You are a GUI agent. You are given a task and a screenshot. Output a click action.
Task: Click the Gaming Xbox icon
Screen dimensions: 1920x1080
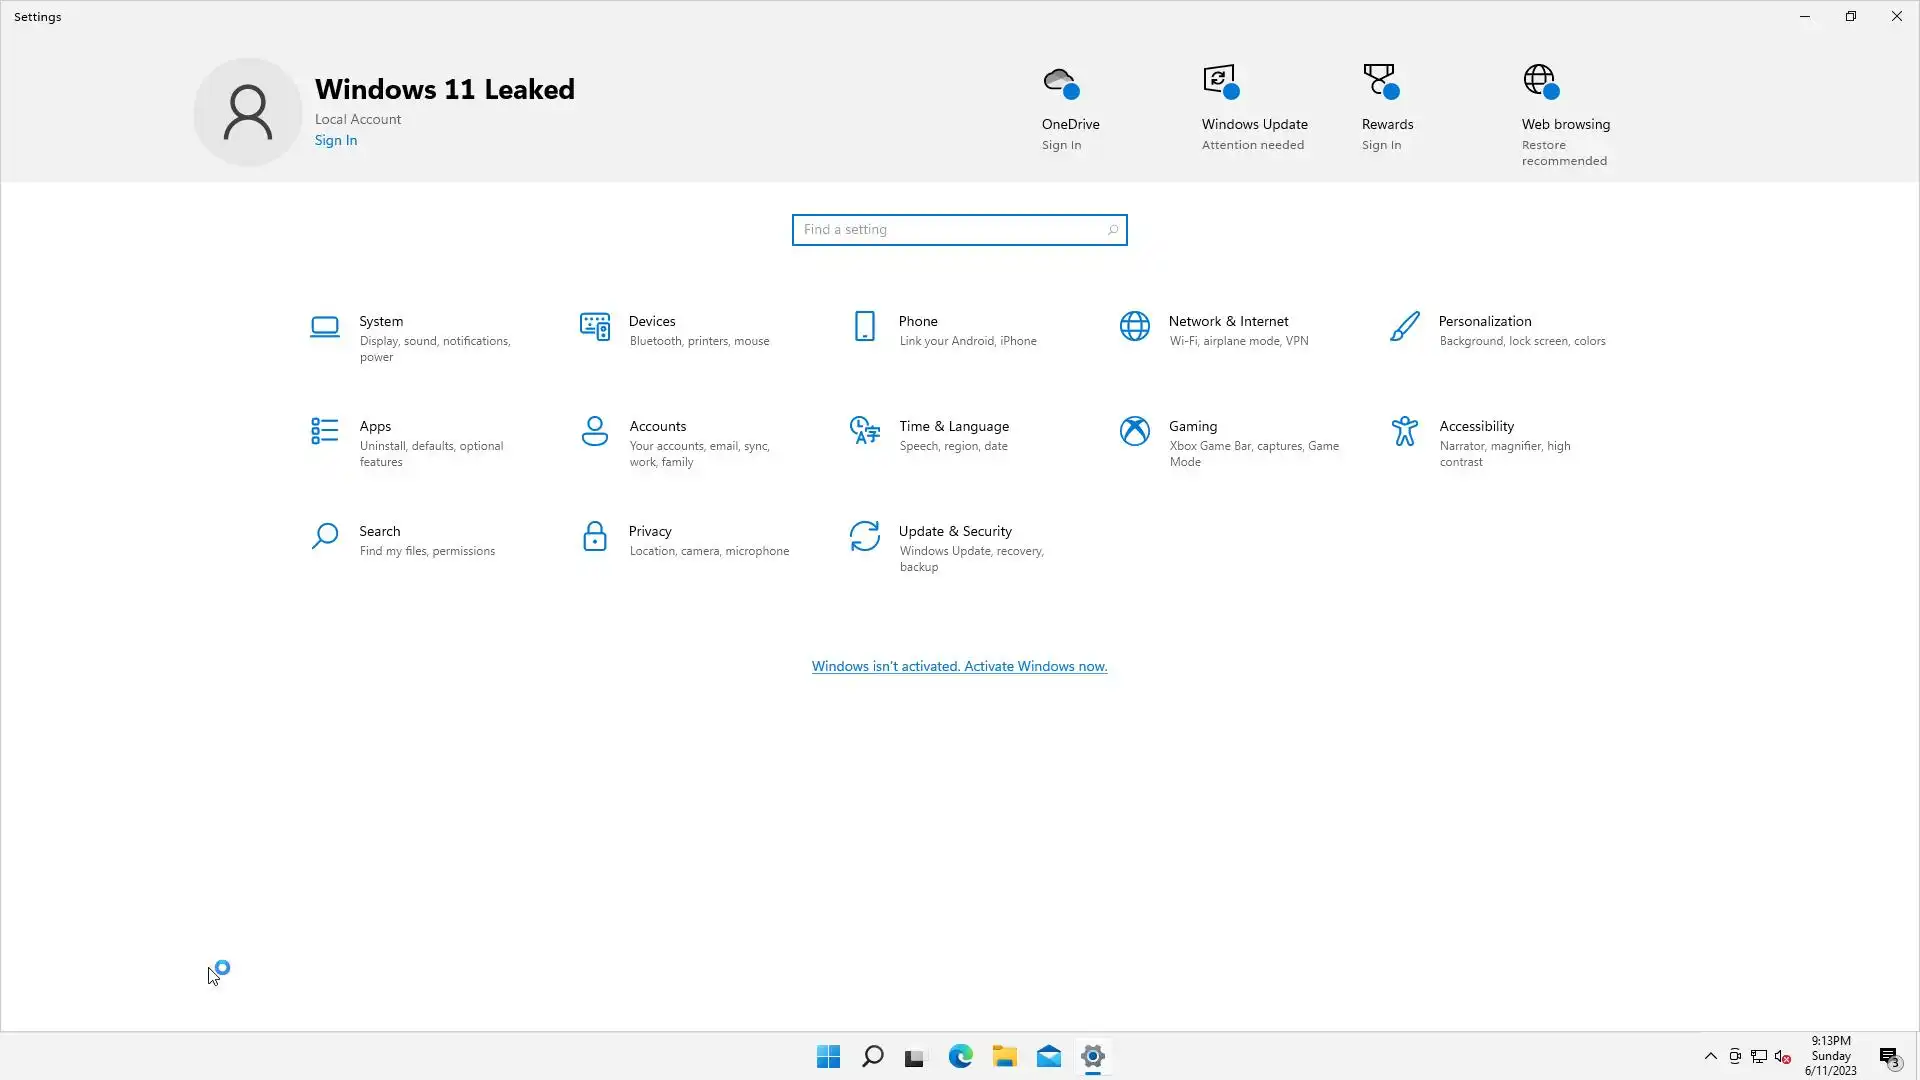[1135, 432]
